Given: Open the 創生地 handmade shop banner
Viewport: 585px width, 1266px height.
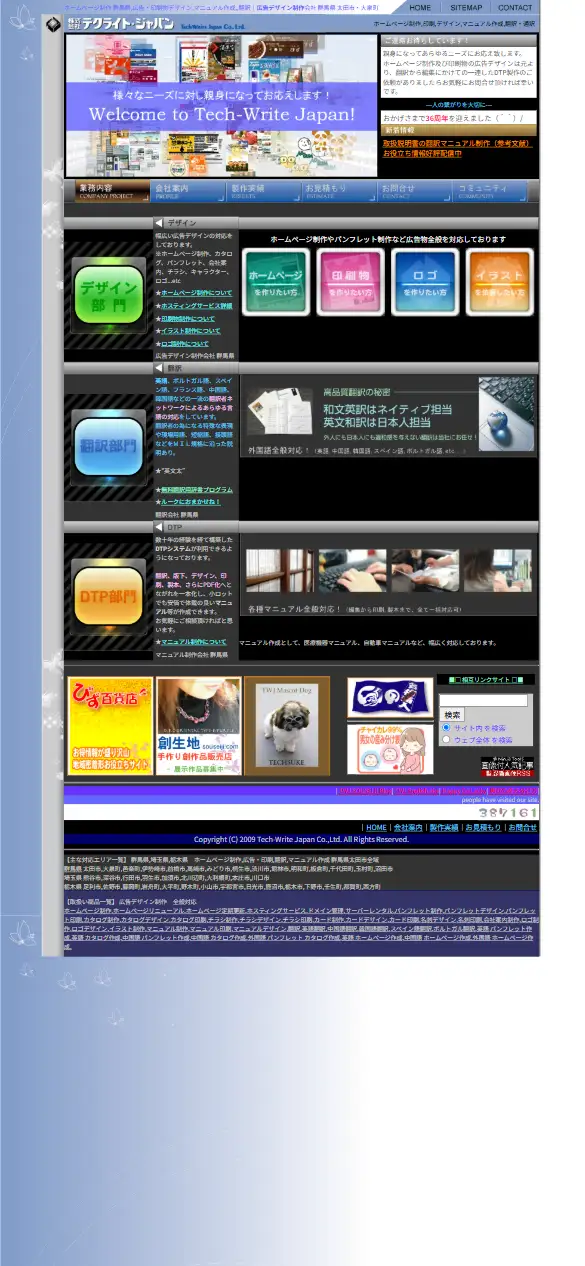Looking at the screenshot, I should 198,726.
